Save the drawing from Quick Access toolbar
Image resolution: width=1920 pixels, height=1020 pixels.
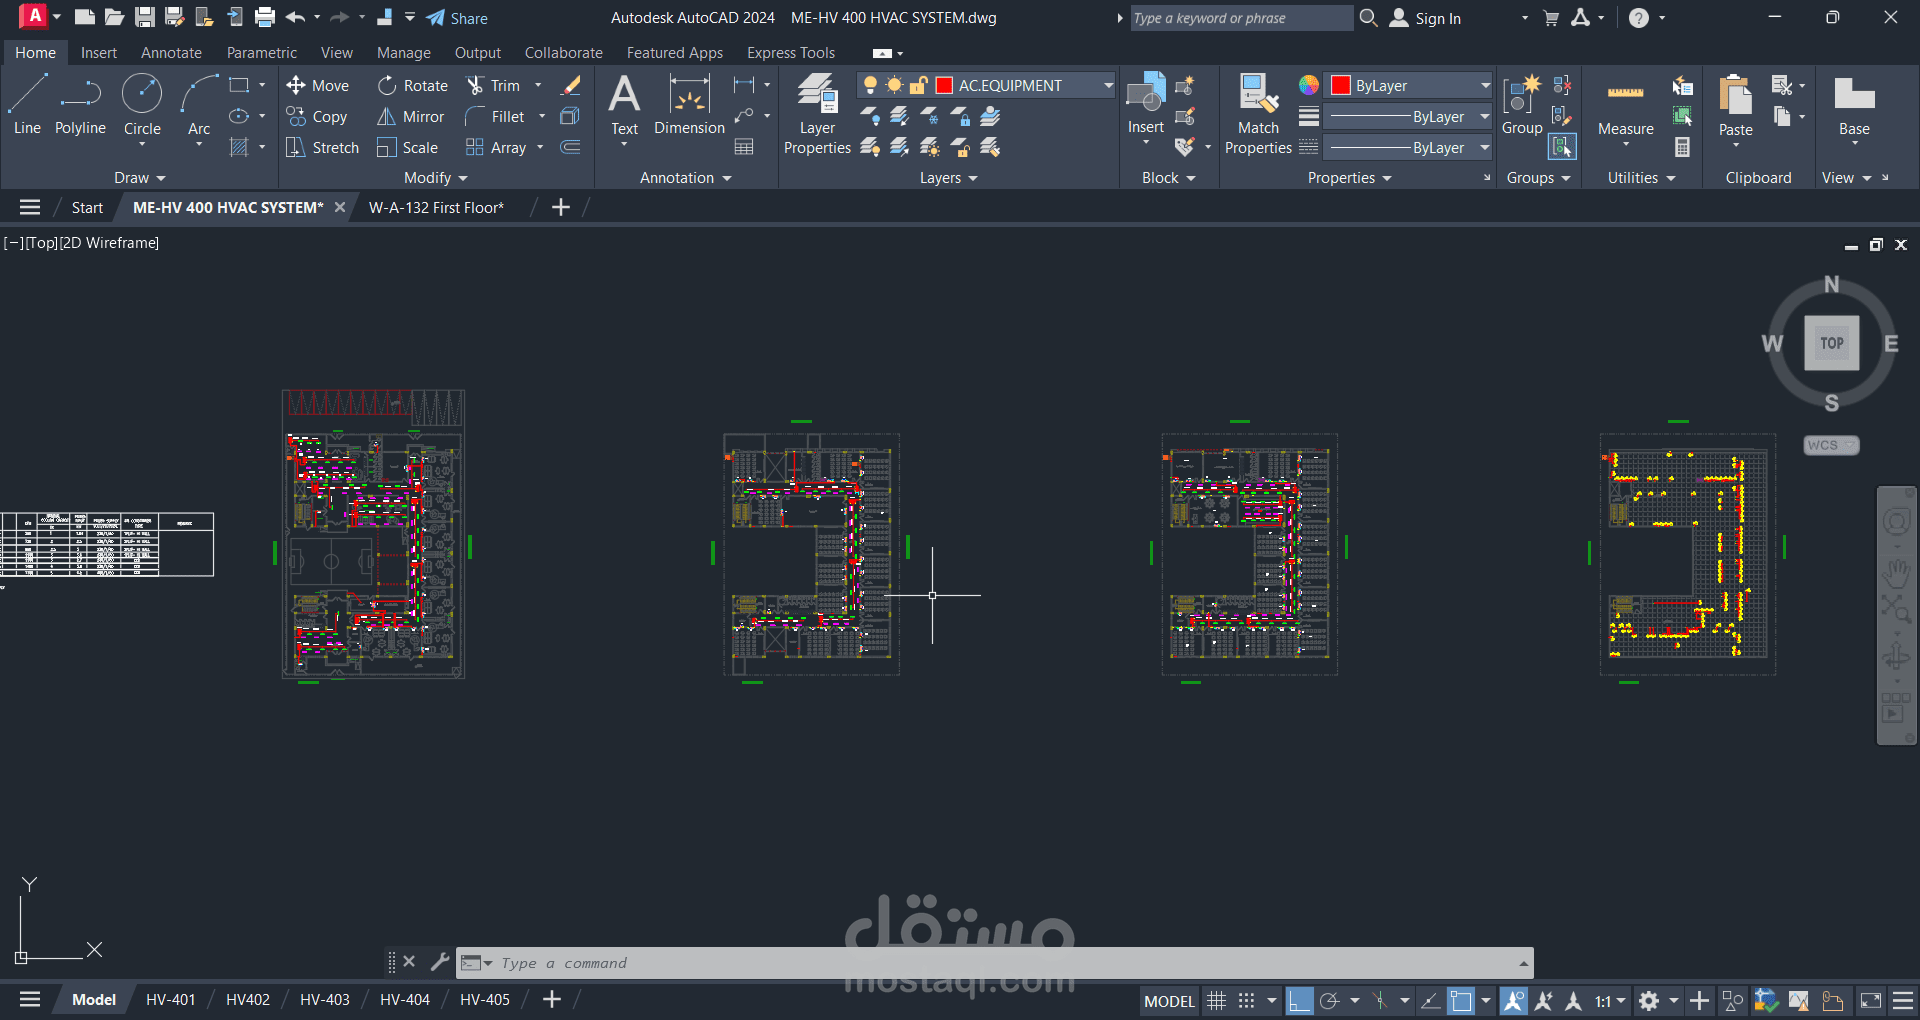click(145, 17)
